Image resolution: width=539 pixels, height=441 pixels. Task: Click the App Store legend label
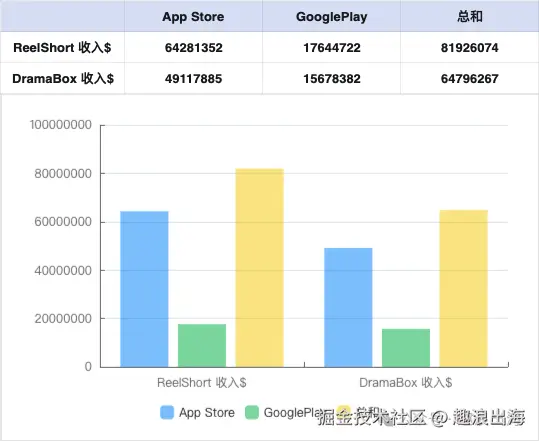click(207, 412)
